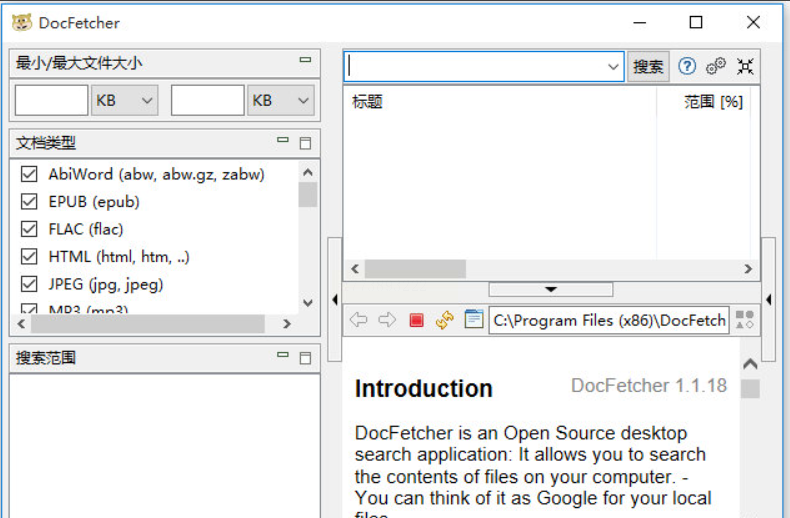Image resolution: width=790 pixels, height=518 pixels.
Task: Click the down triangle to hide preview pane
Action: pyautogui.click(x=551, y=290)
